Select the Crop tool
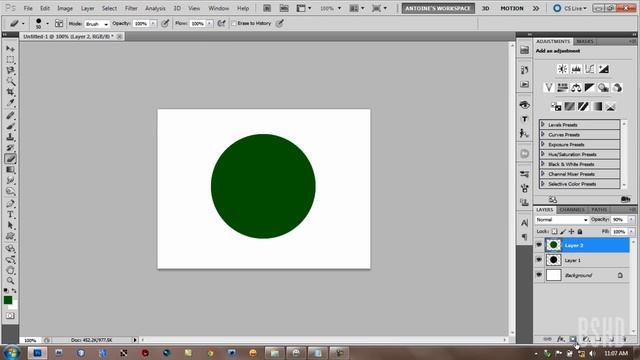Viewport: 640px width, 360px height. 10,92
